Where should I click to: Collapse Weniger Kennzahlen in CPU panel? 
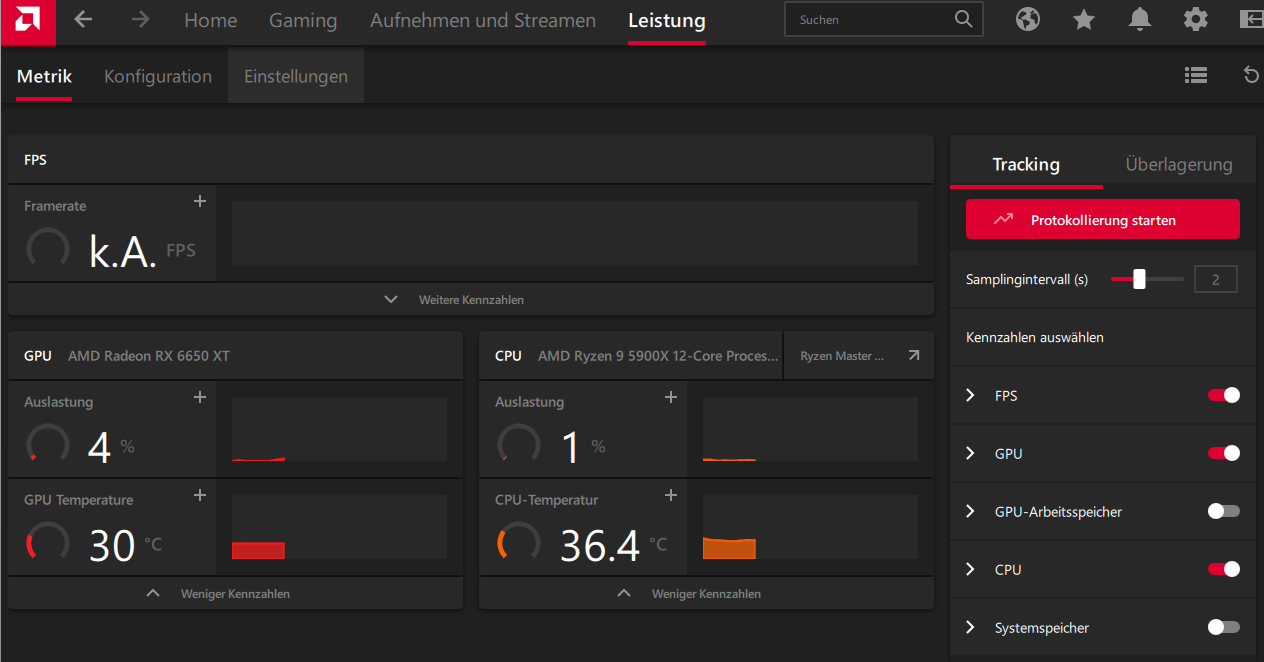tap(706, 594)
